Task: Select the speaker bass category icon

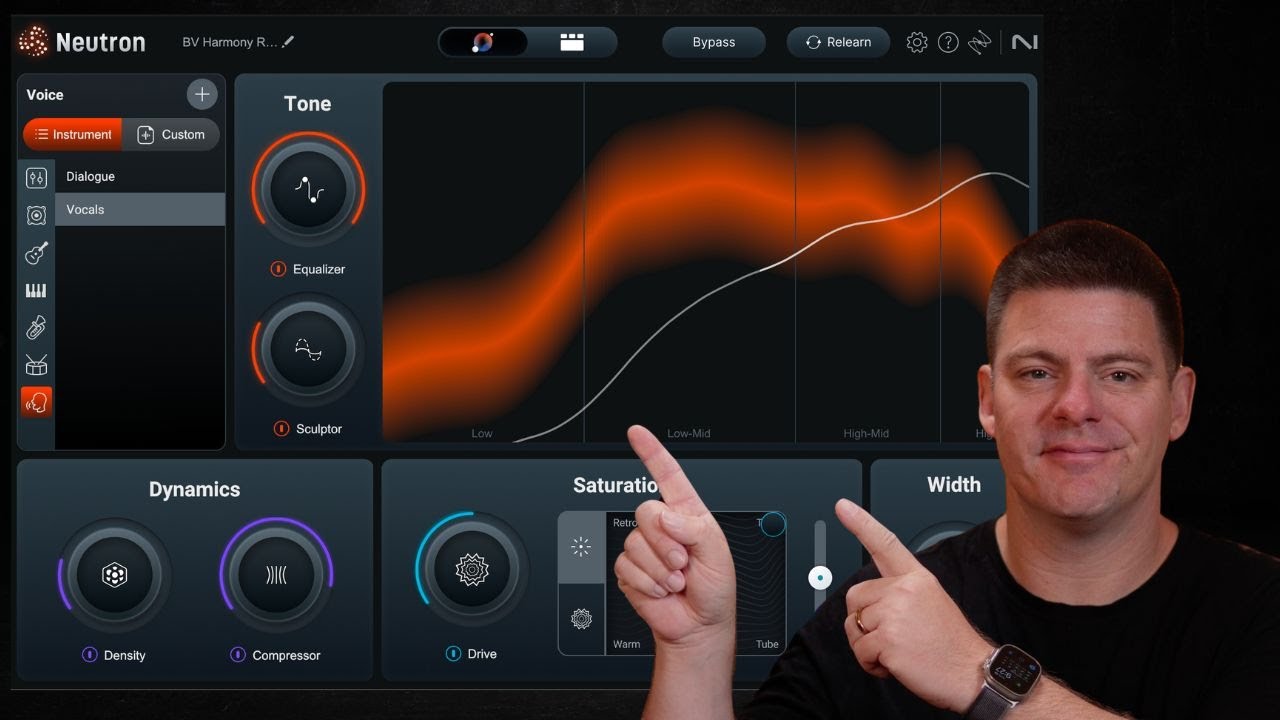Action: [36, 215]
